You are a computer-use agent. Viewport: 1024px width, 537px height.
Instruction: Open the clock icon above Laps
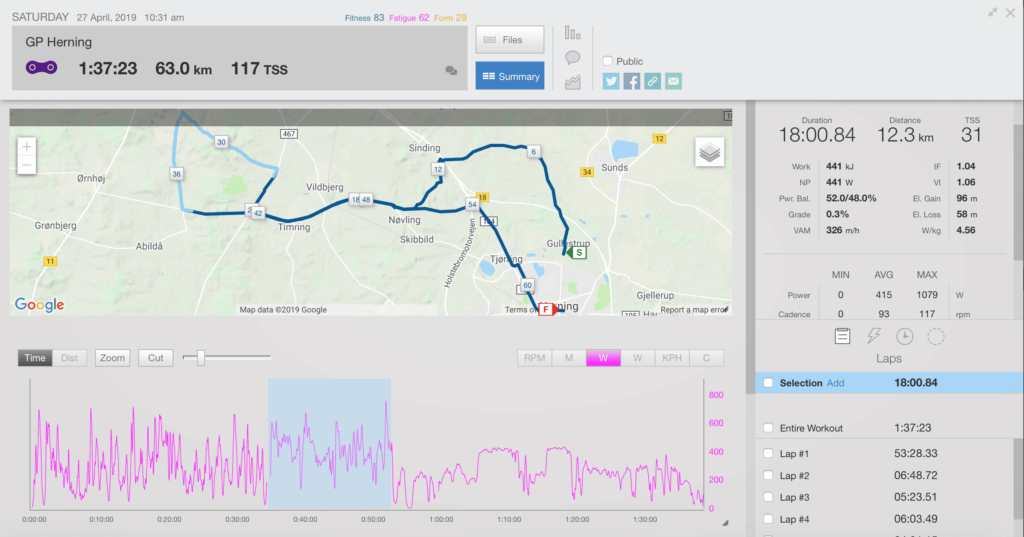pyautogui.click(x=904, y=337)
